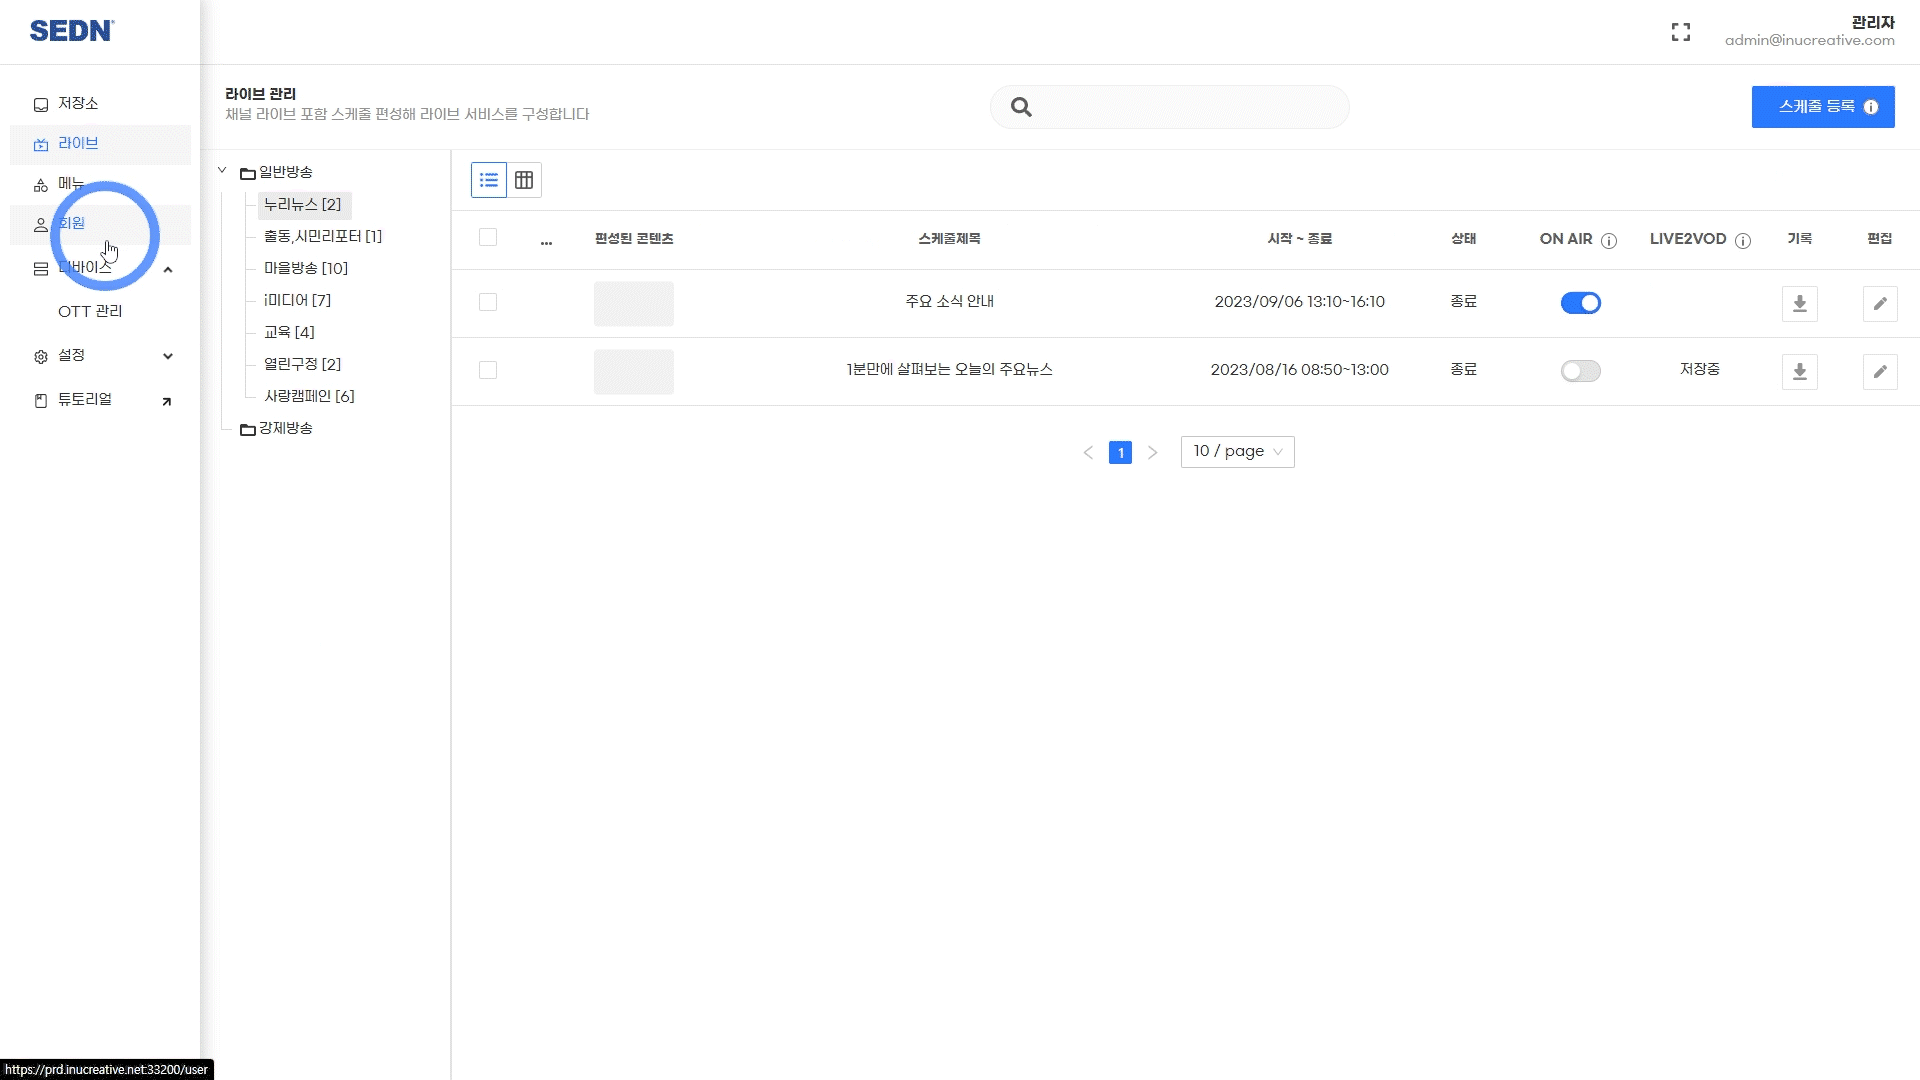Screen dimensions: 1920x1080
Task: Edit the 주요 소식 안내 schedule
Action: point(1880,303)
